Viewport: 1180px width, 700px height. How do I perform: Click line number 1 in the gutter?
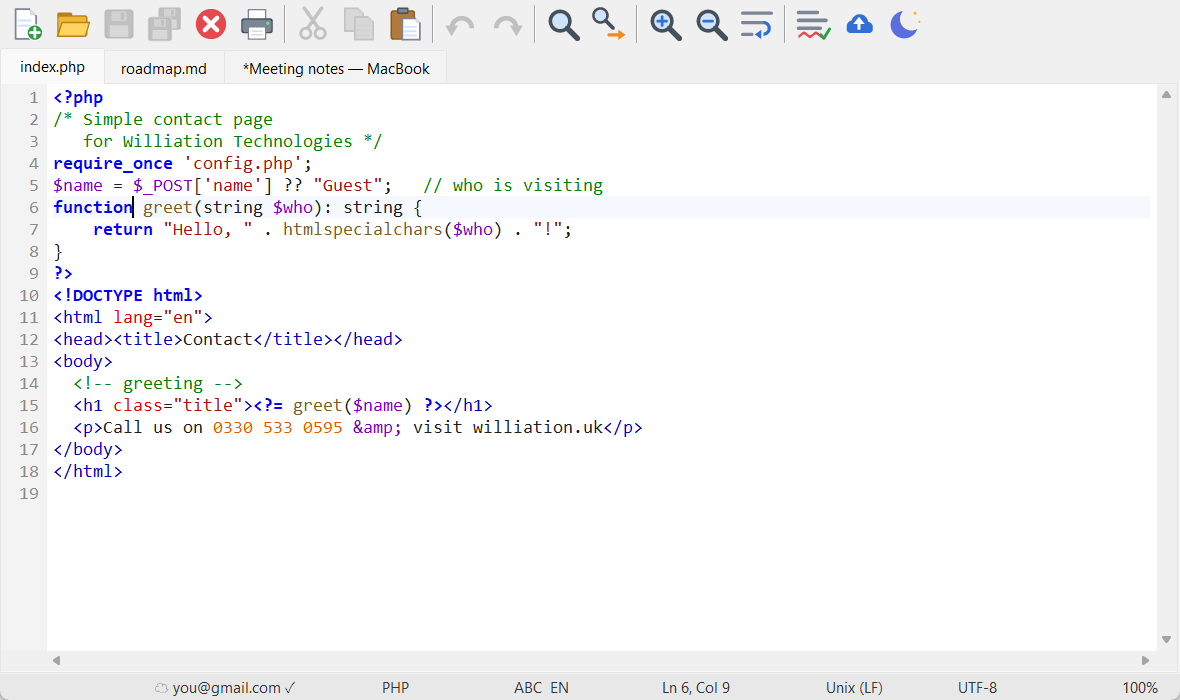tap(33, 98)
